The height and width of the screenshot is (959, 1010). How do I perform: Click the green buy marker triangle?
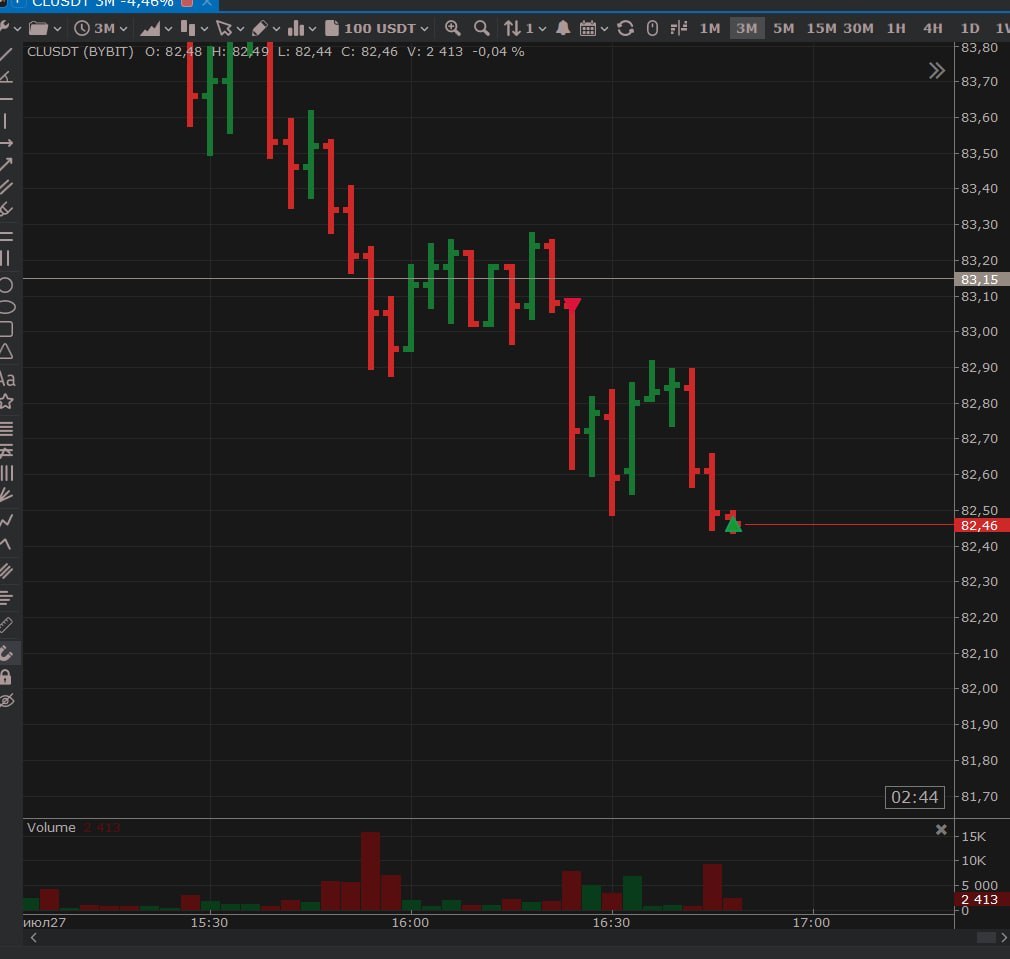click(733, 525)
